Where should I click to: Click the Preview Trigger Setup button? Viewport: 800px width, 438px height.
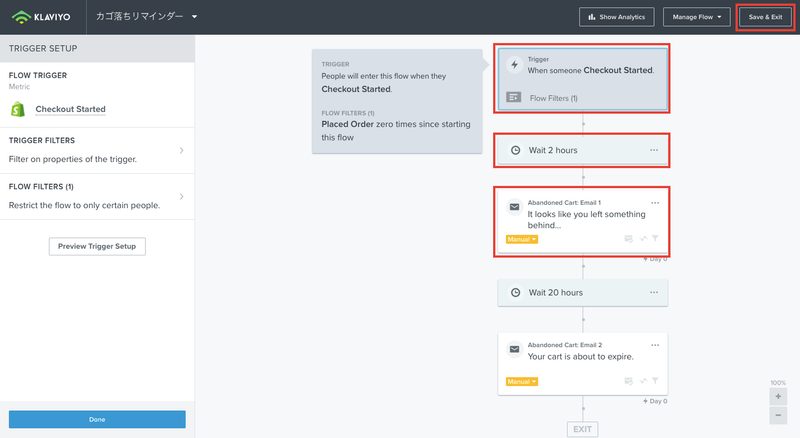(97, 246)
